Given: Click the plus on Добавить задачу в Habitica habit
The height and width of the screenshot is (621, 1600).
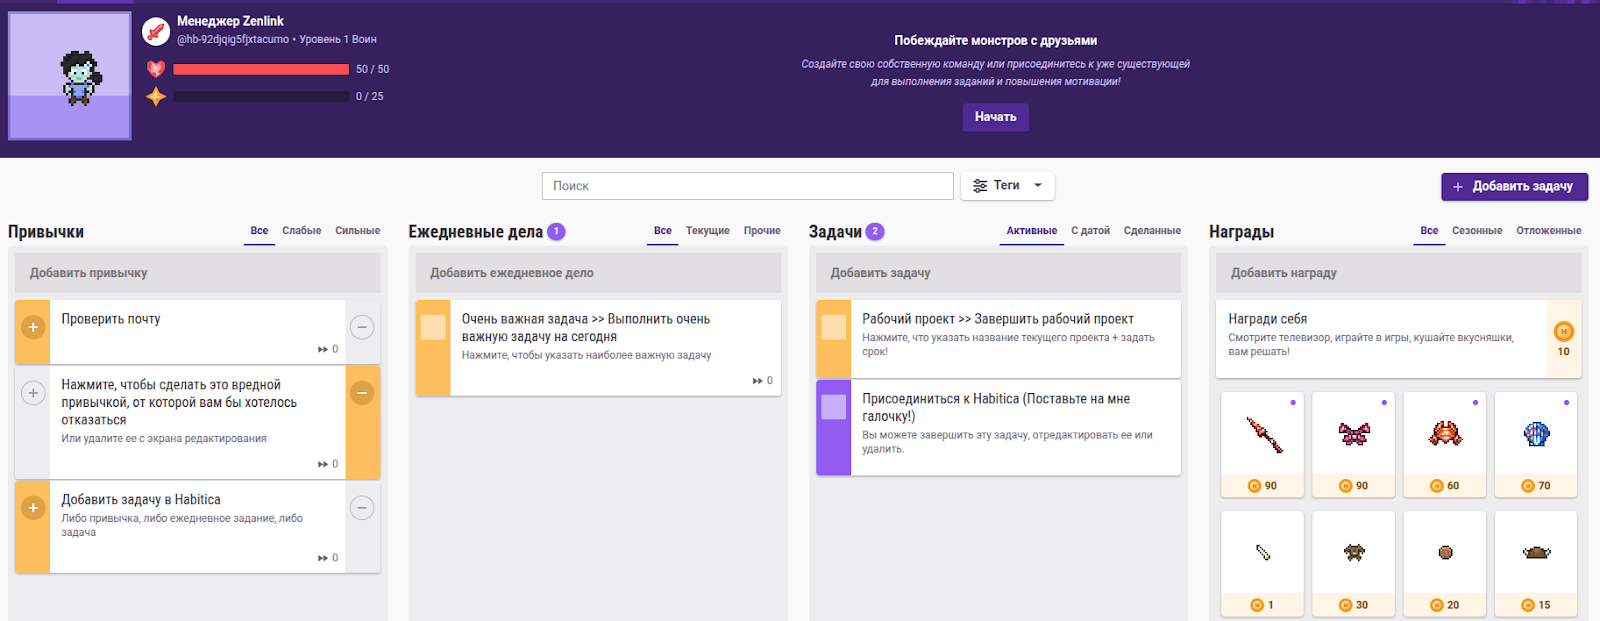Looking at the screenshot, I should point(33,508).
